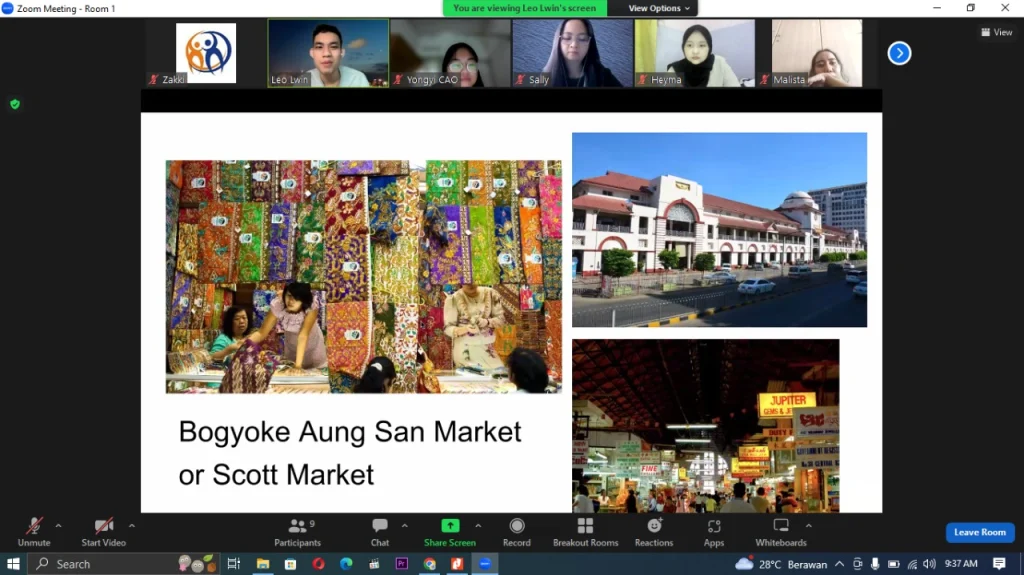The image size is (1024, 575).
Task: Open Whiteboards
Action: pos(781,532)
